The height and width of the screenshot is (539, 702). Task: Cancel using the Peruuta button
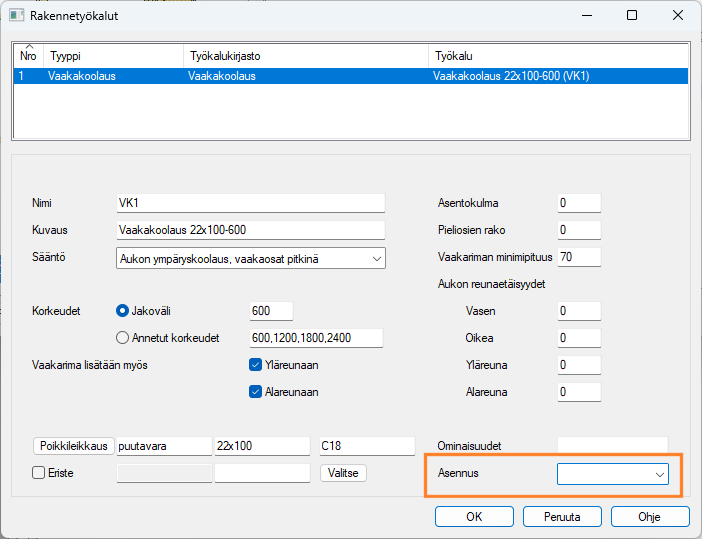(560, 517)
